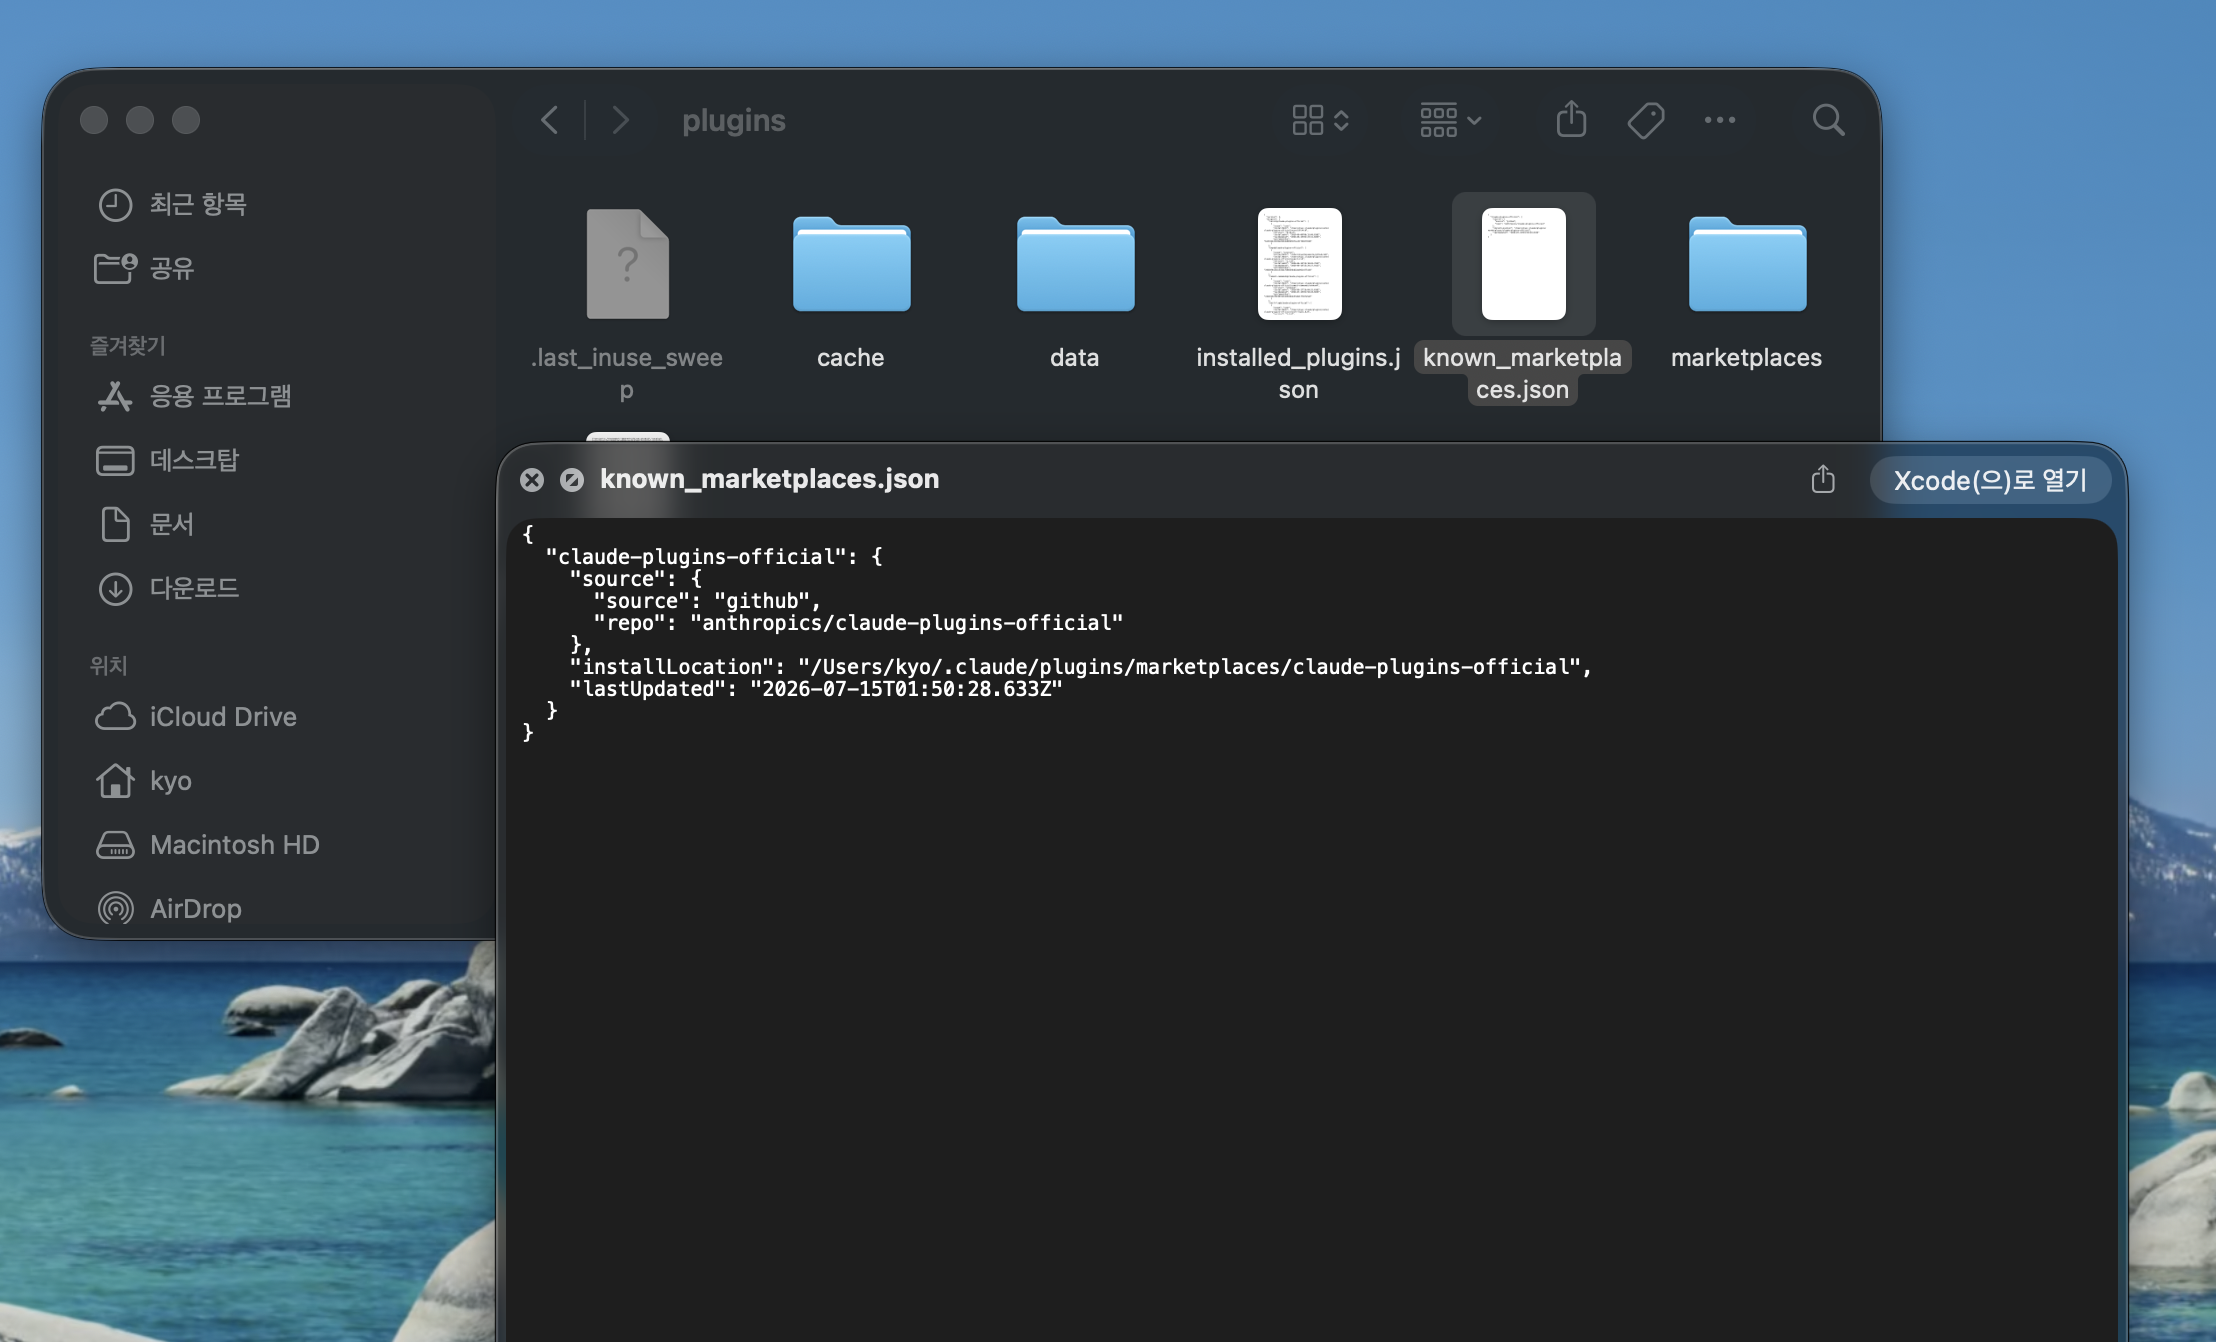Select the known_marketplaces.json file icon
The width and height of the screenshot is (2216, 1342).
(1523, 264)
